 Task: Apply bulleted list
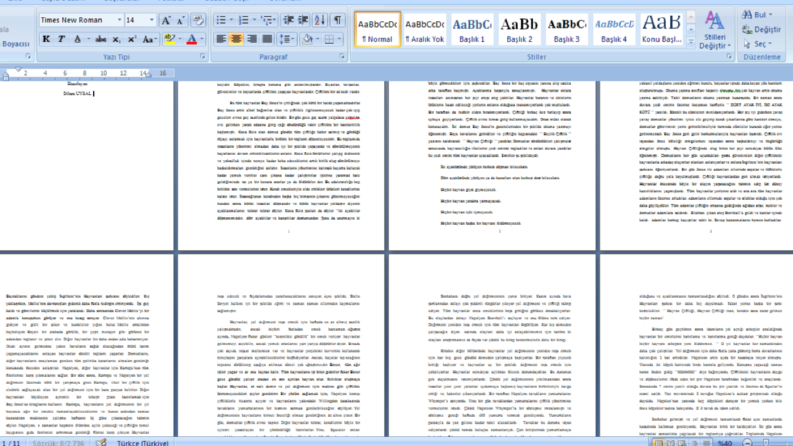221,20
